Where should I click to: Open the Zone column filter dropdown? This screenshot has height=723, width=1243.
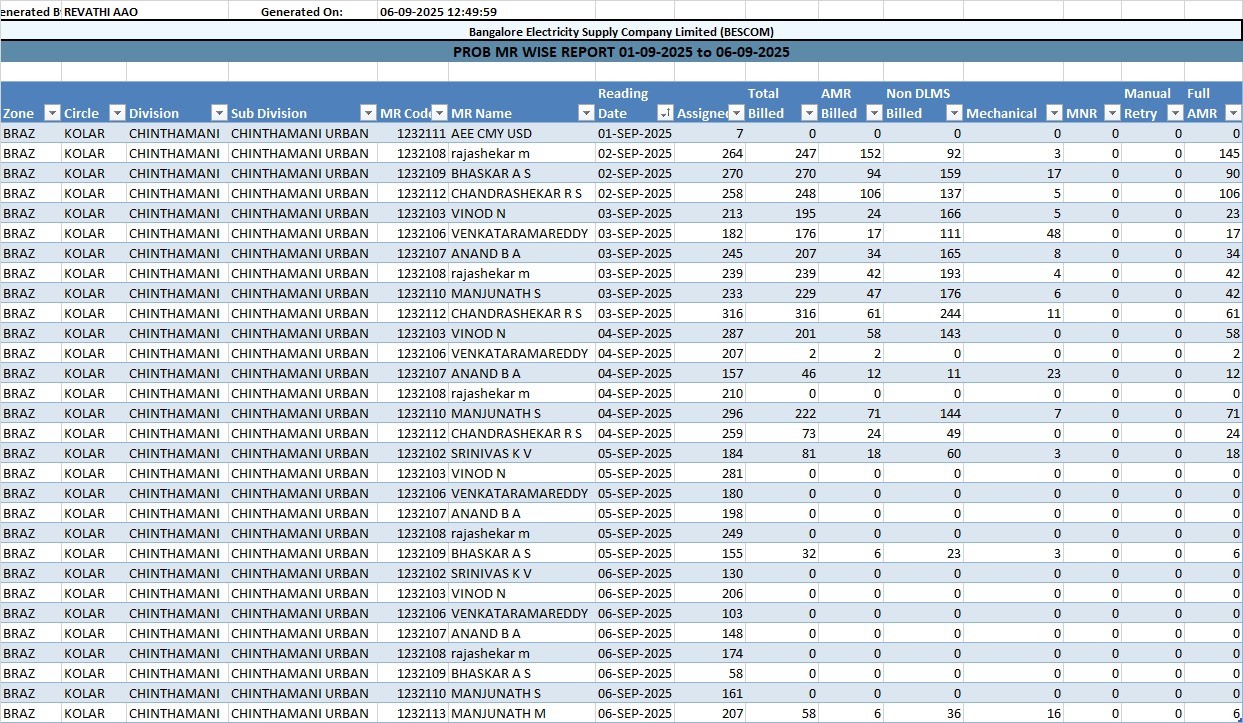53,113
